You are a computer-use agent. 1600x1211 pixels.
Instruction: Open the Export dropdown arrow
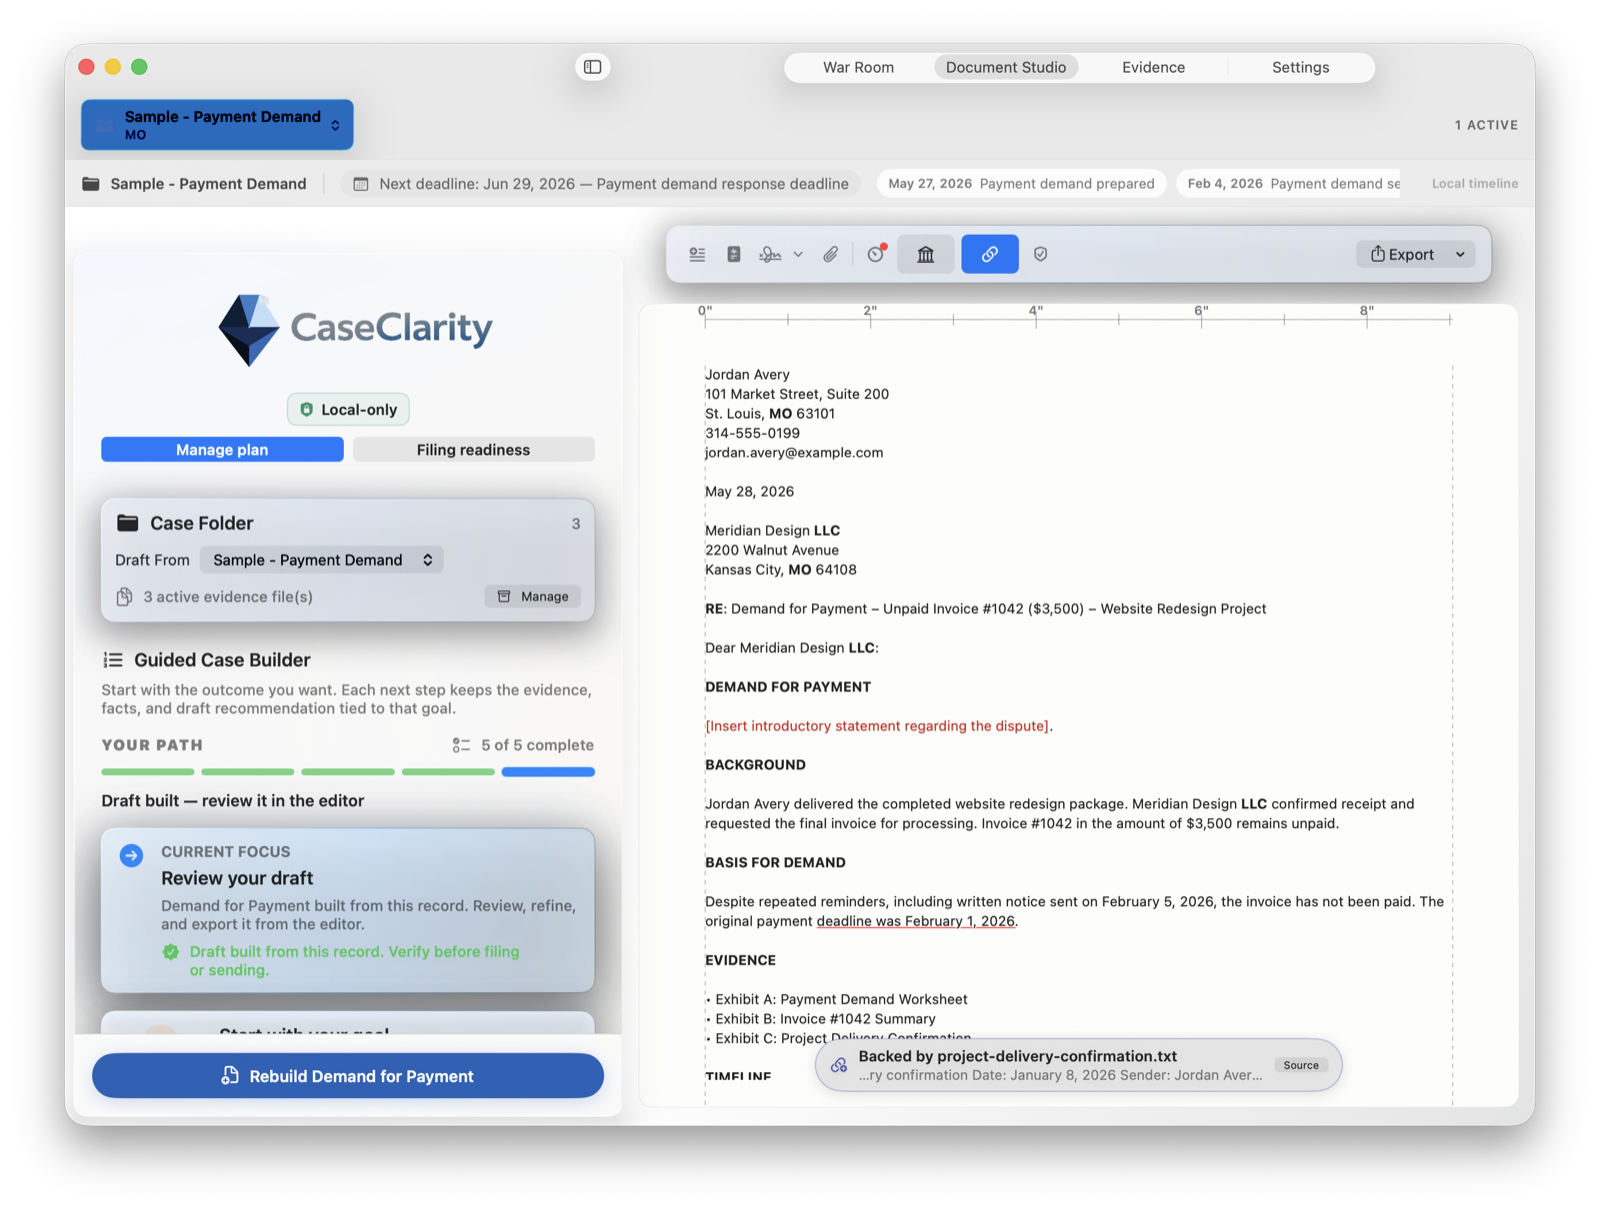coord(1460,255)
